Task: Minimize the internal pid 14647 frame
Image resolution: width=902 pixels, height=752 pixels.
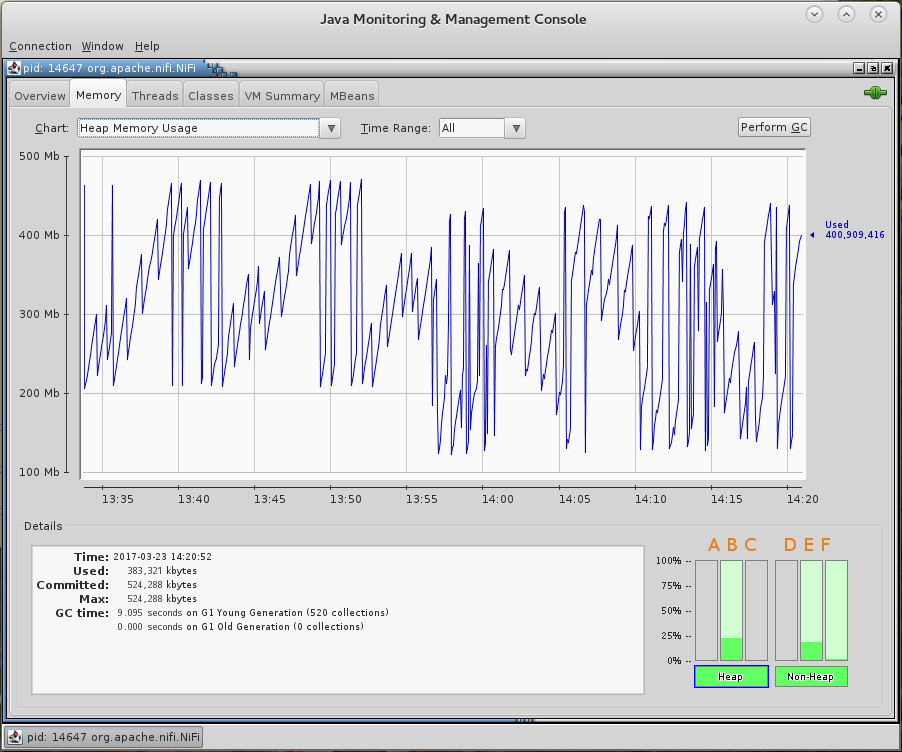Action: click(859, 68)
